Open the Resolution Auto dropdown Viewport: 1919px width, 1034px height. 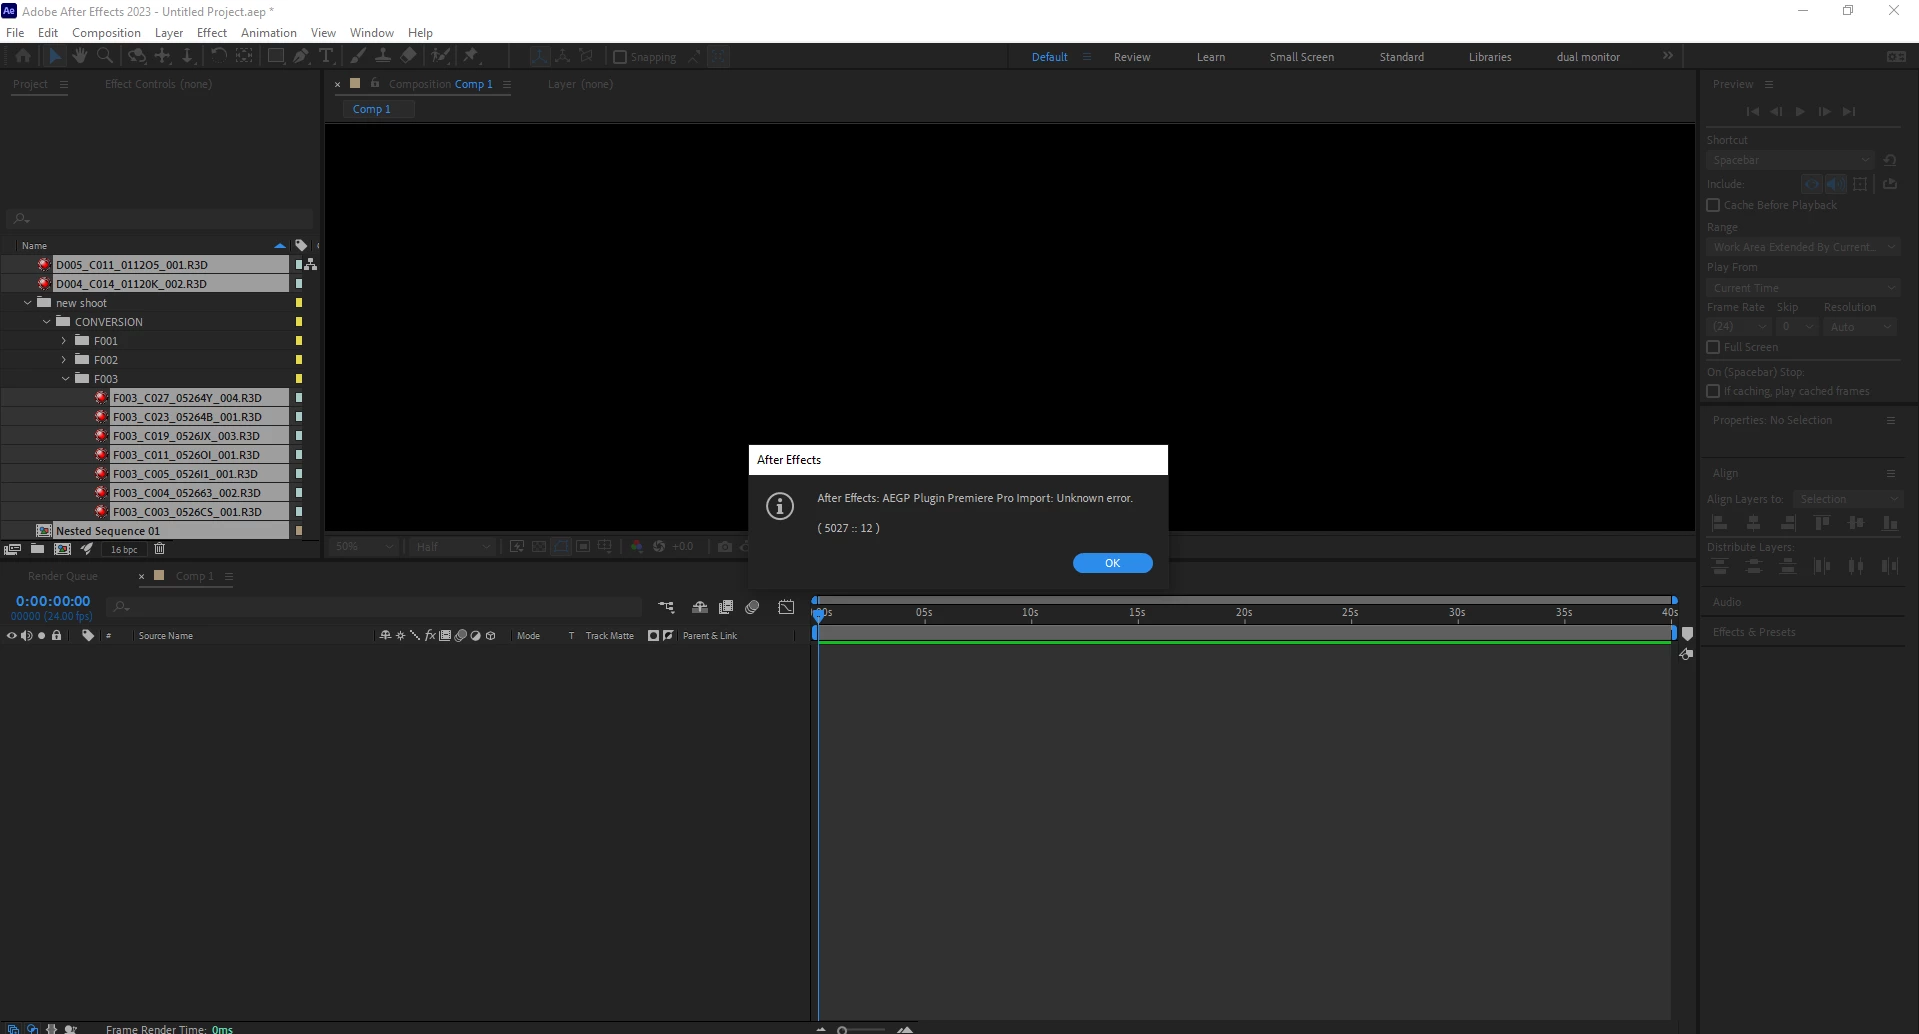pos(1860,327)
